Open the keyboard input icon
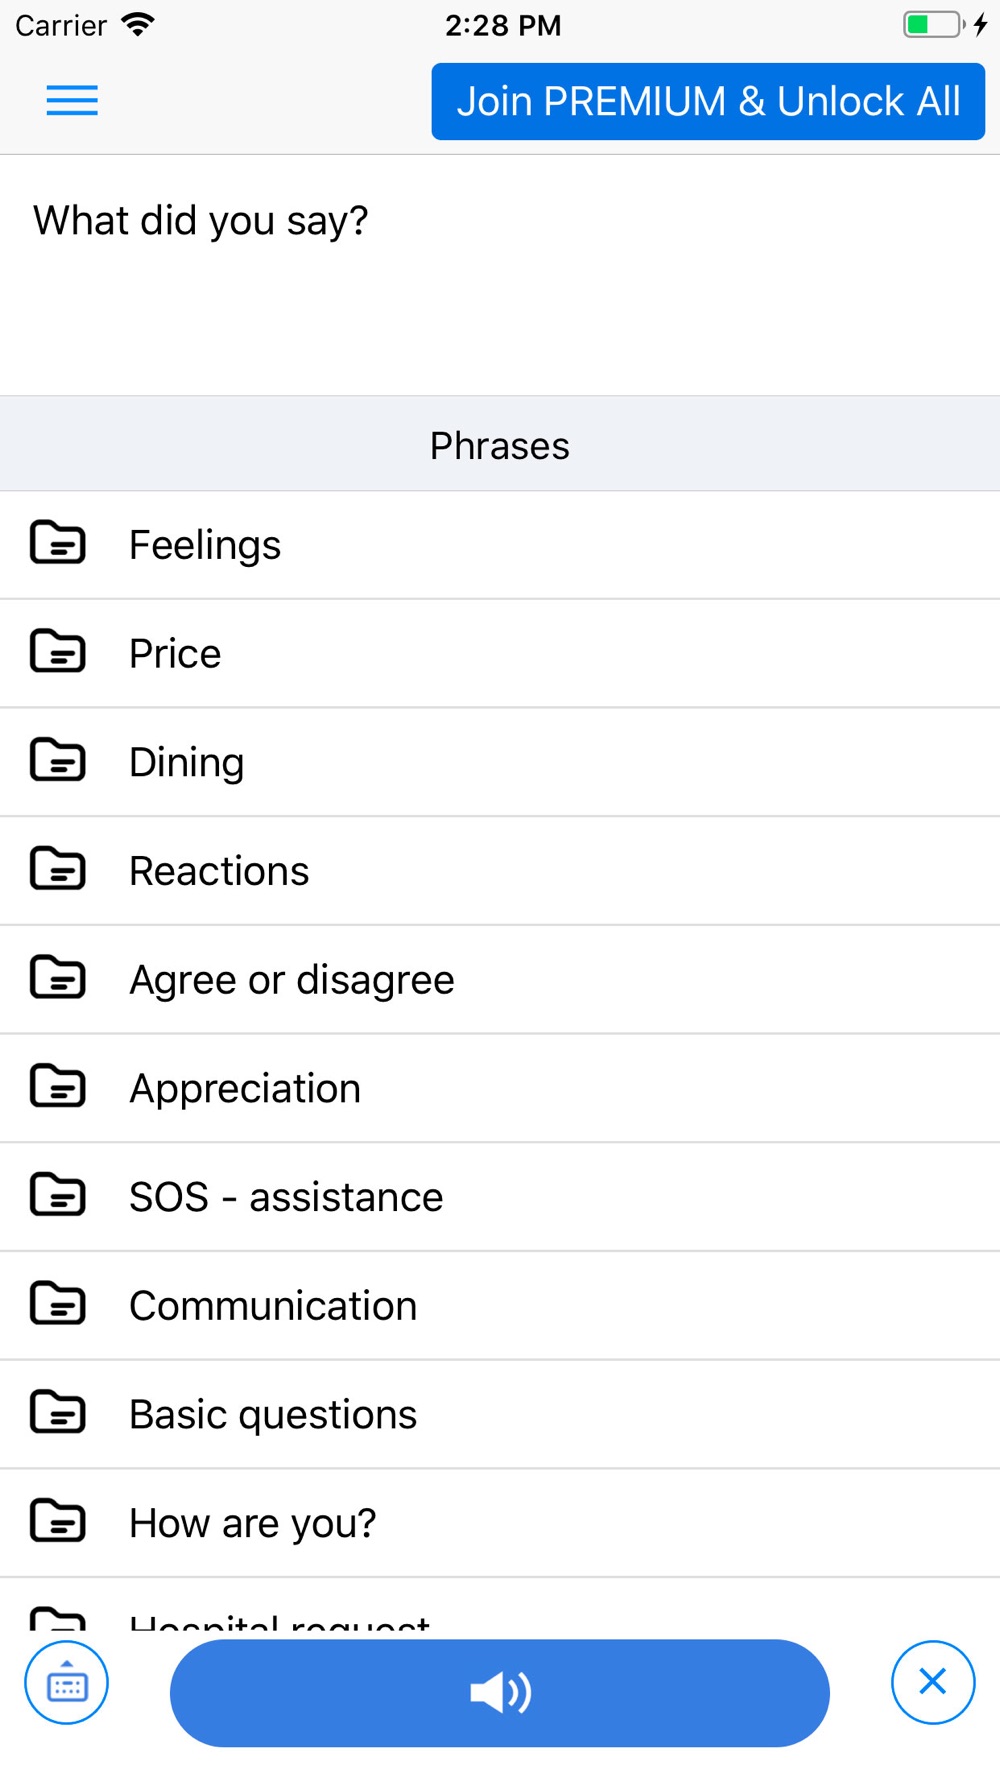This screenshot has width=1000, height=1778. [67, 1683]
